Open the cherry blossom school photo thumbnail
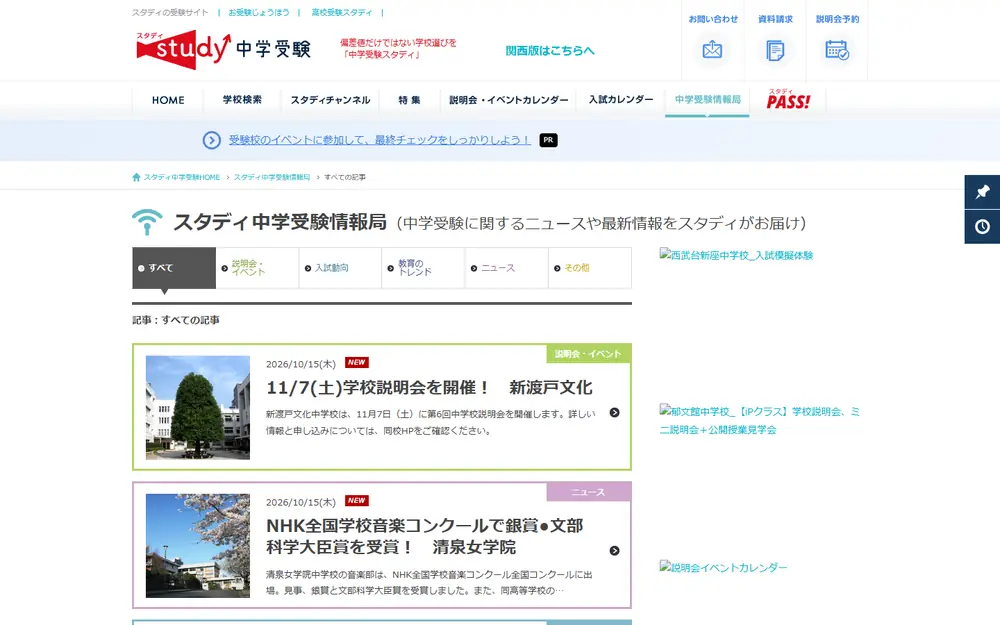 click(x=198, y=546)
